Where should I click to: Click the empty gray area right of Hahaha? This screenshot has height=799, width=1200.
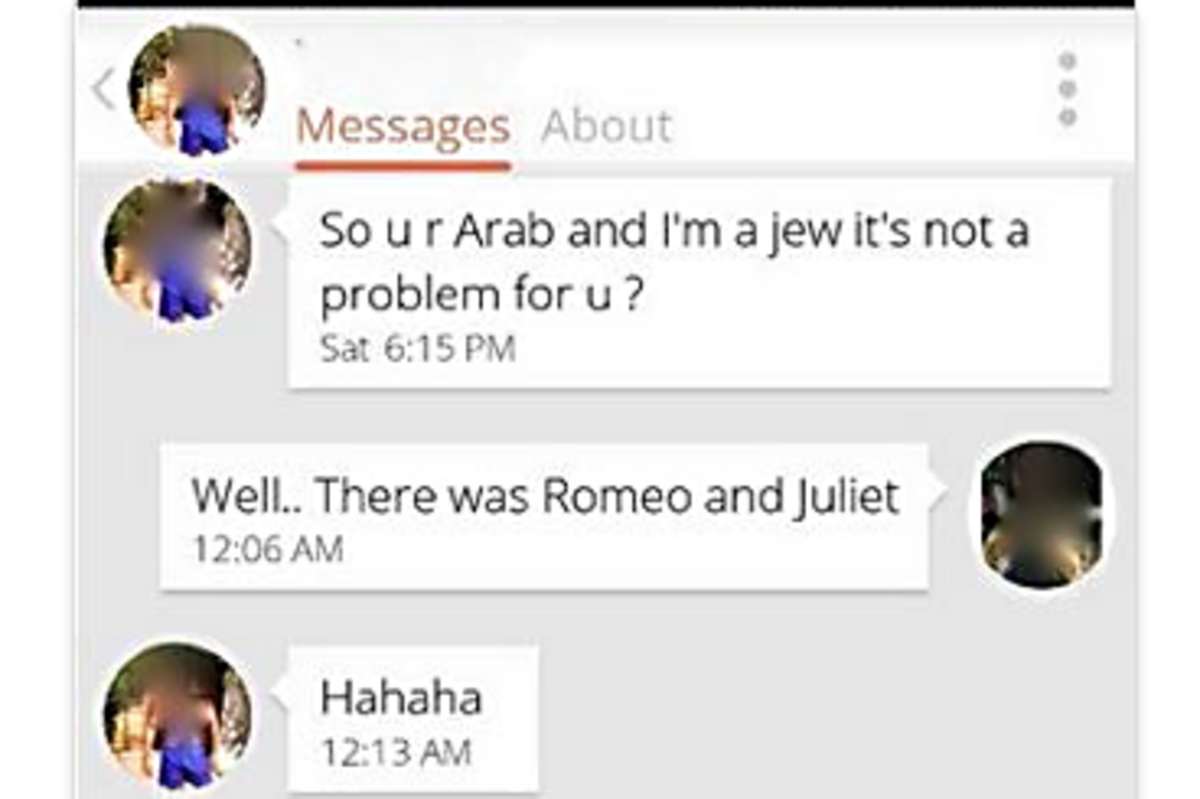[x=830, y=719]
